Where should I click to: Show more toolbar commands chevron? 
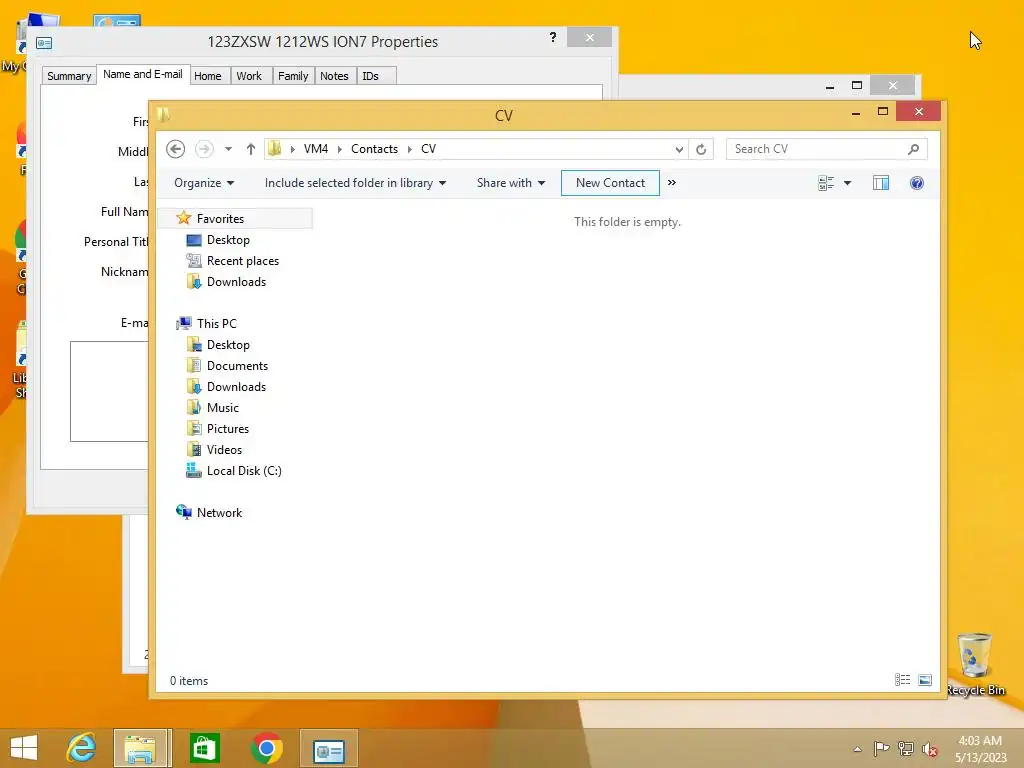[x=671, y=183]
